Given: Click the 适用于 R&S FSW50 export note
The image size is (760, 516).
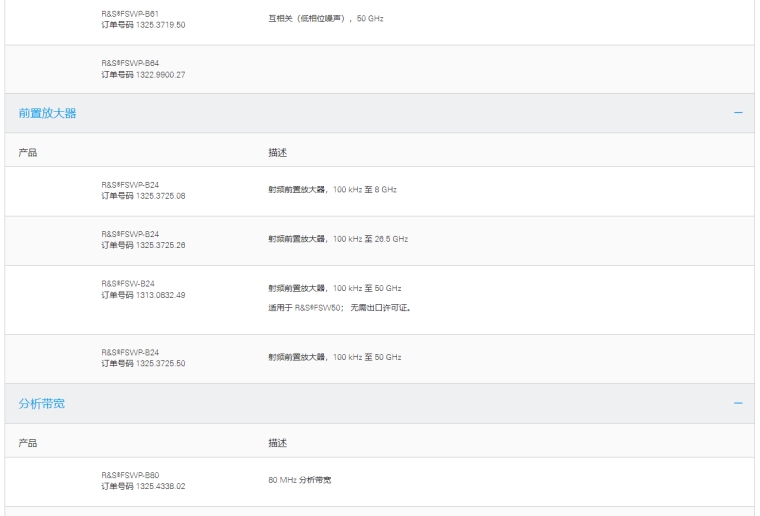Looking at the screenshot, I should click(339, 308).
